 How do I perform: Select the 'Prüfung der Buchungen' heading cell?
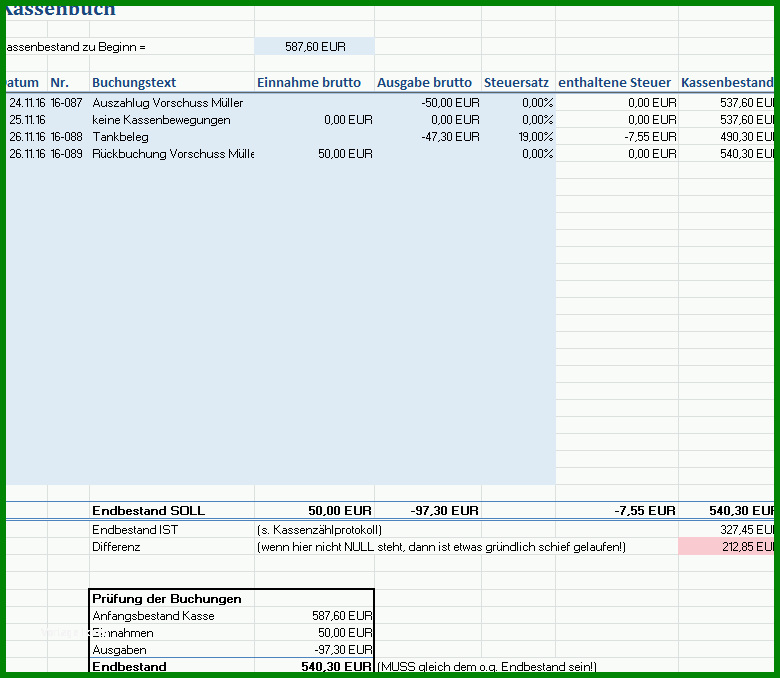(x=172, y=599)
